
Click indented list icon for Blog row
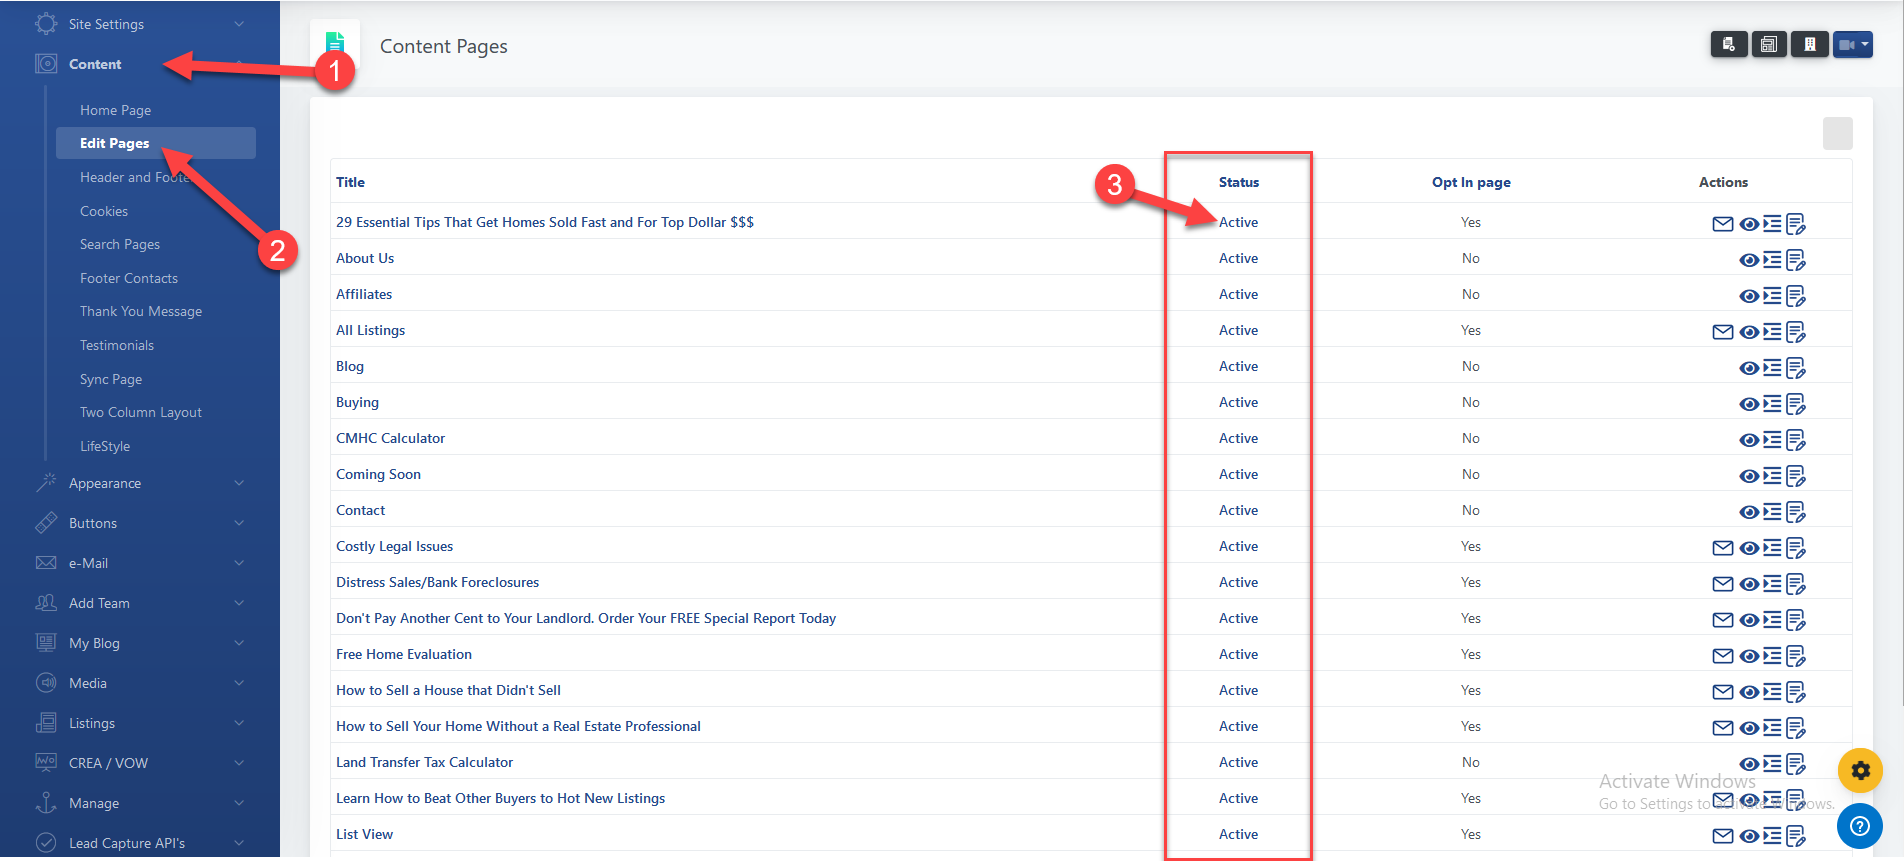click(x=1772, y=368)
